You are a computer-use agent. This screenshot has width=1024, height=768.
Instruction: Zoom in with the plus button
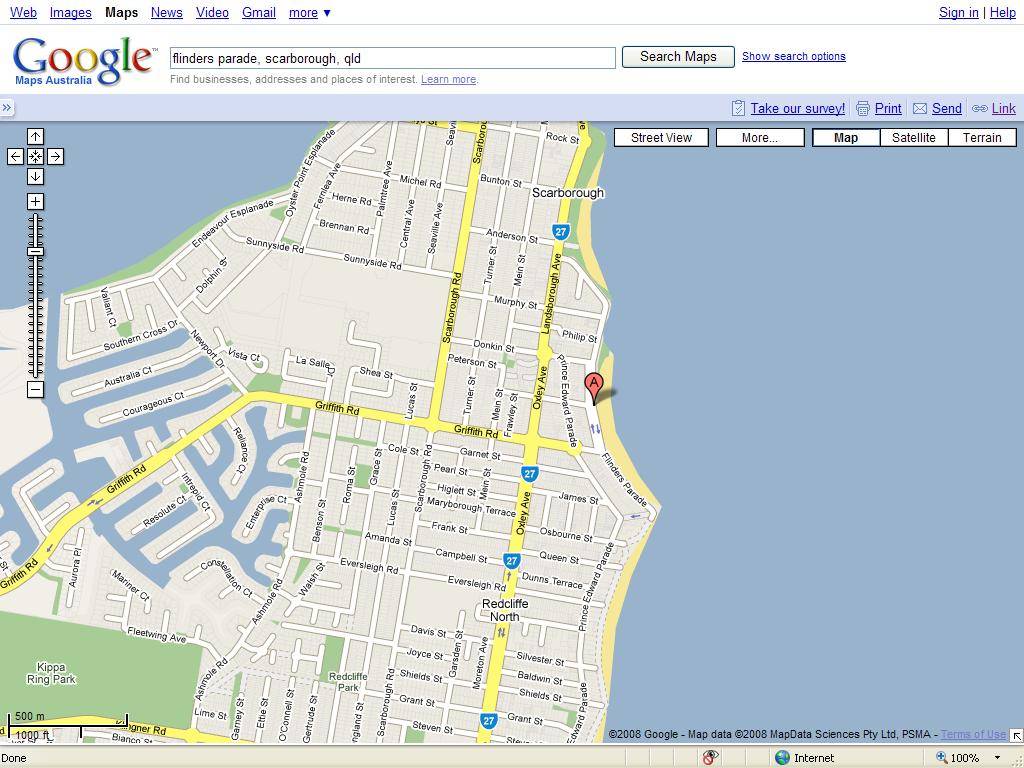coord(35,201)
